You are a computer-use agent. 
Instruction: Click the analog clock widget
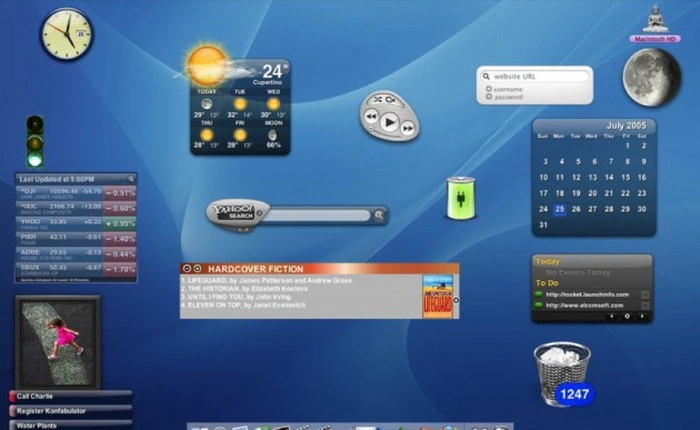[x=67, y=34]
